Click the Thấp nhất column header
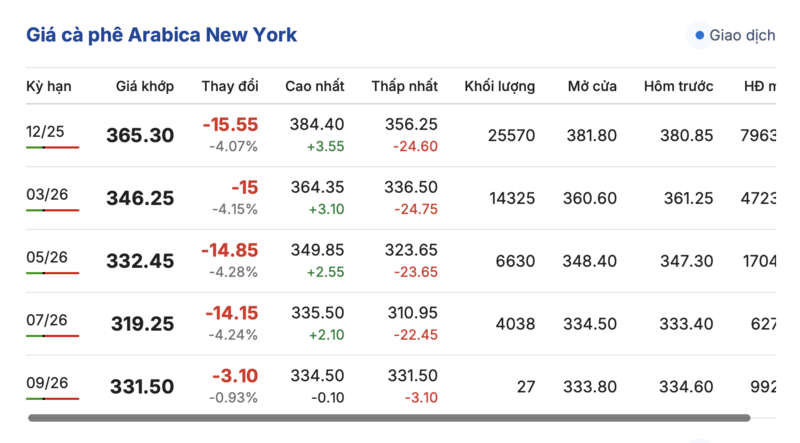This screenshot has height=443, width=800. click(x=405, y=86)
